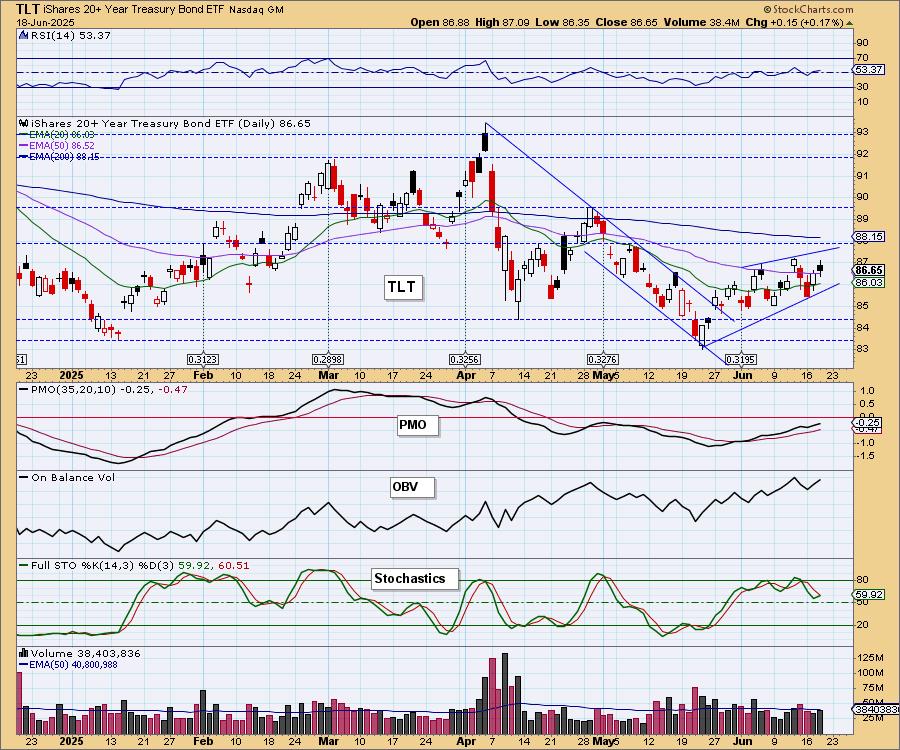The height and width of the screenshot is (750, 900).
Task: Click the TLT annotation box on price chart
Action: point(403,286)
